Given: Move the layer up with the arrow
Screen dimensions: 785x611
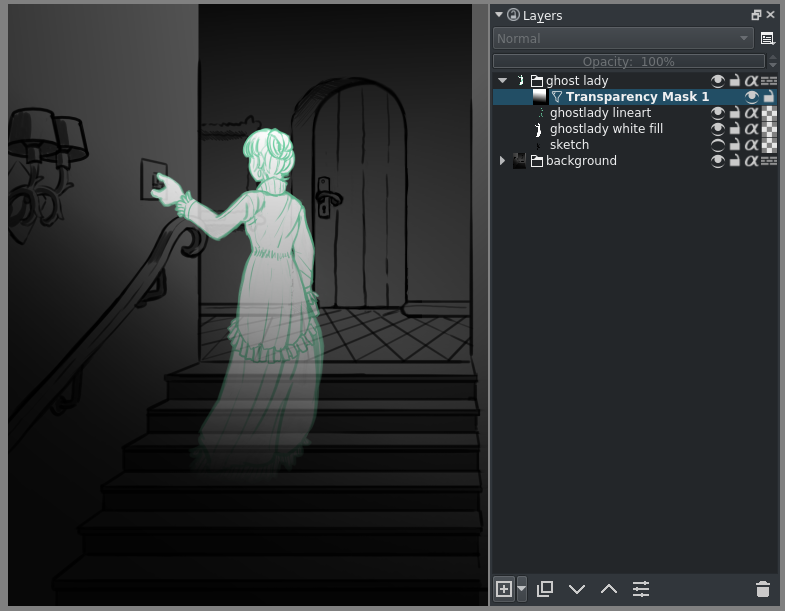Looking at the screenshot, I should [x=609, y=589].
